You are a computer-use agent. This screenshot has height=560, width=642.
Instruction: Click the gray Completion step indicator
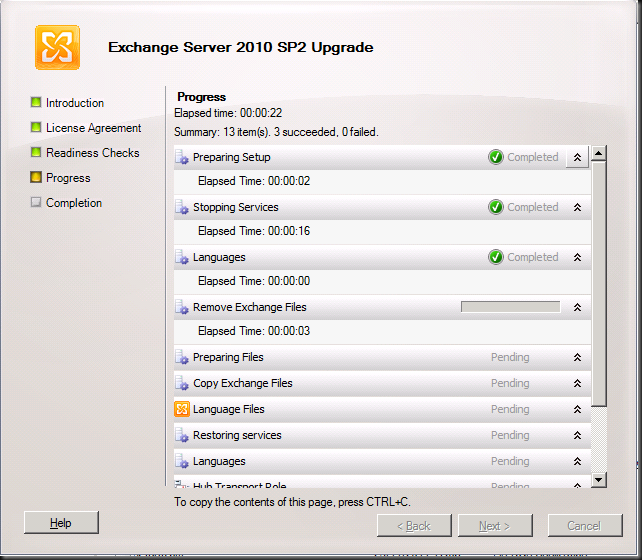tap(36, 202)
